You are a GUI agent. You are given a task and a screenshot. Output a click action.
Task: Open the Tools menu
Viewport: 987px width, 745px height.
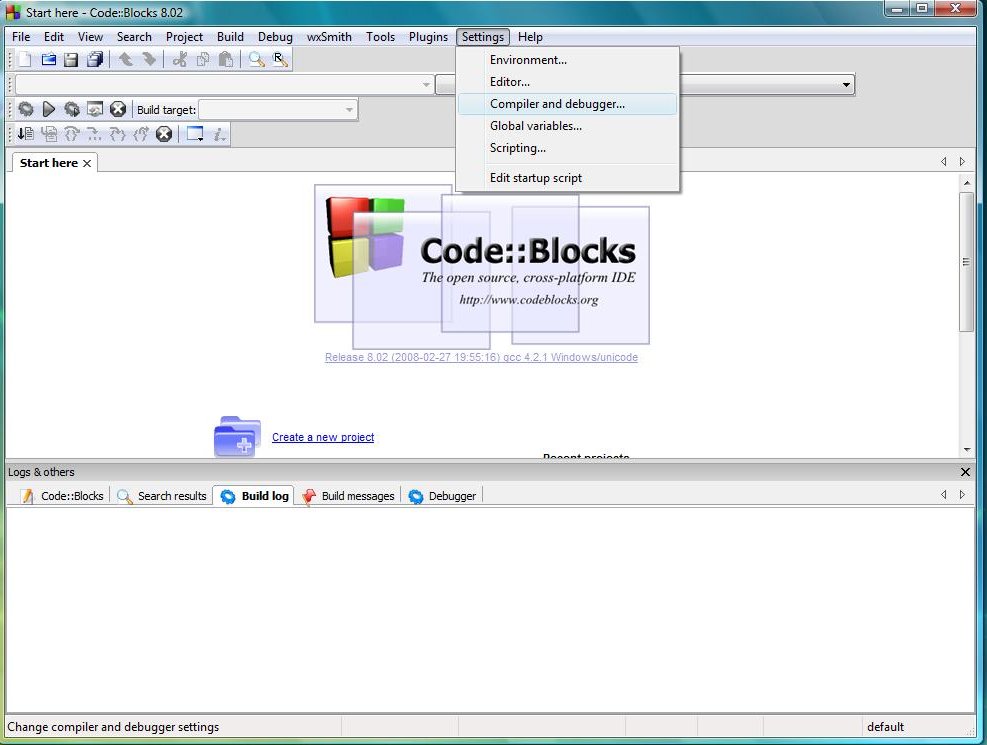pos(380,37)
